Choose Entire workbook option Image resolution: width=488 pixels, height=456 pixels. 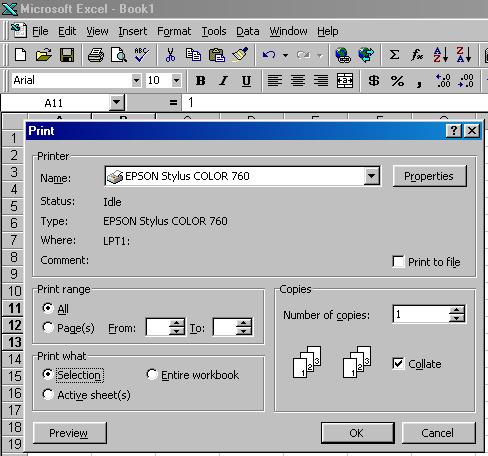pyautogui.click(x=152, y=374)
